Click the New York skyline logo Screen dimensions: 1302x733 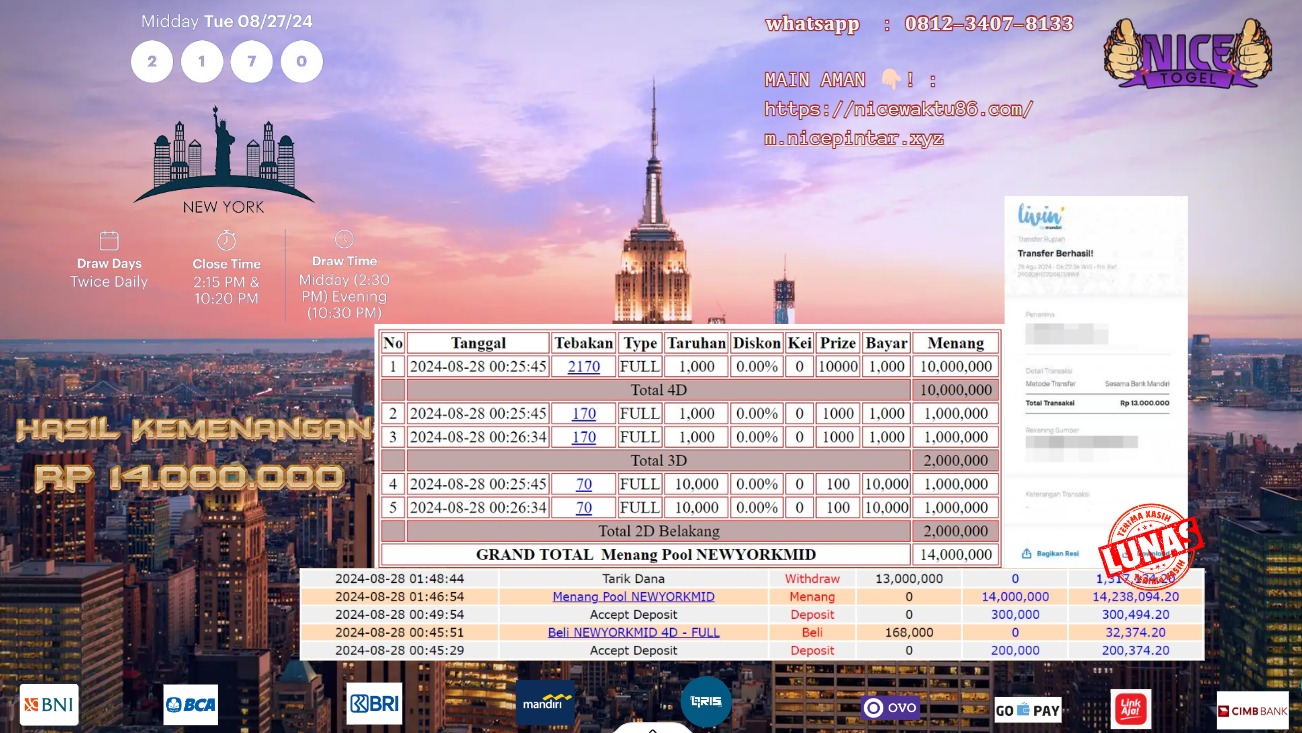223,160
